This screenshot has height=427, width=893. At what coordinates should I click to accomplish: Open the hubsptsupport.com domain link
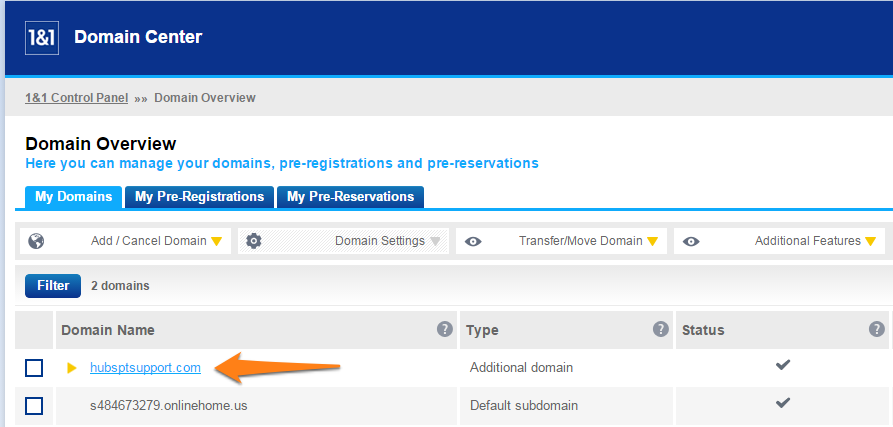(x=145, y=368)
